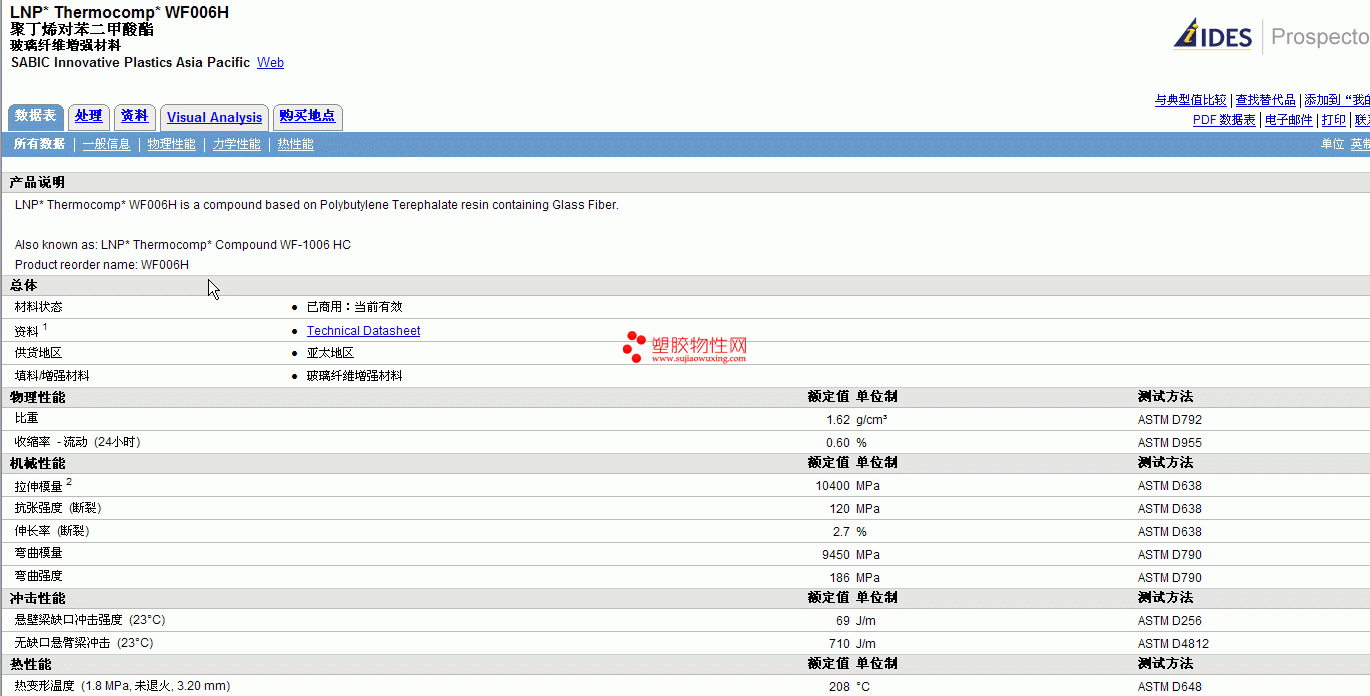The width and height of the screenshot is (1370, 696).
Task: Click the 产品说明 section header
Action: point(37,183)
